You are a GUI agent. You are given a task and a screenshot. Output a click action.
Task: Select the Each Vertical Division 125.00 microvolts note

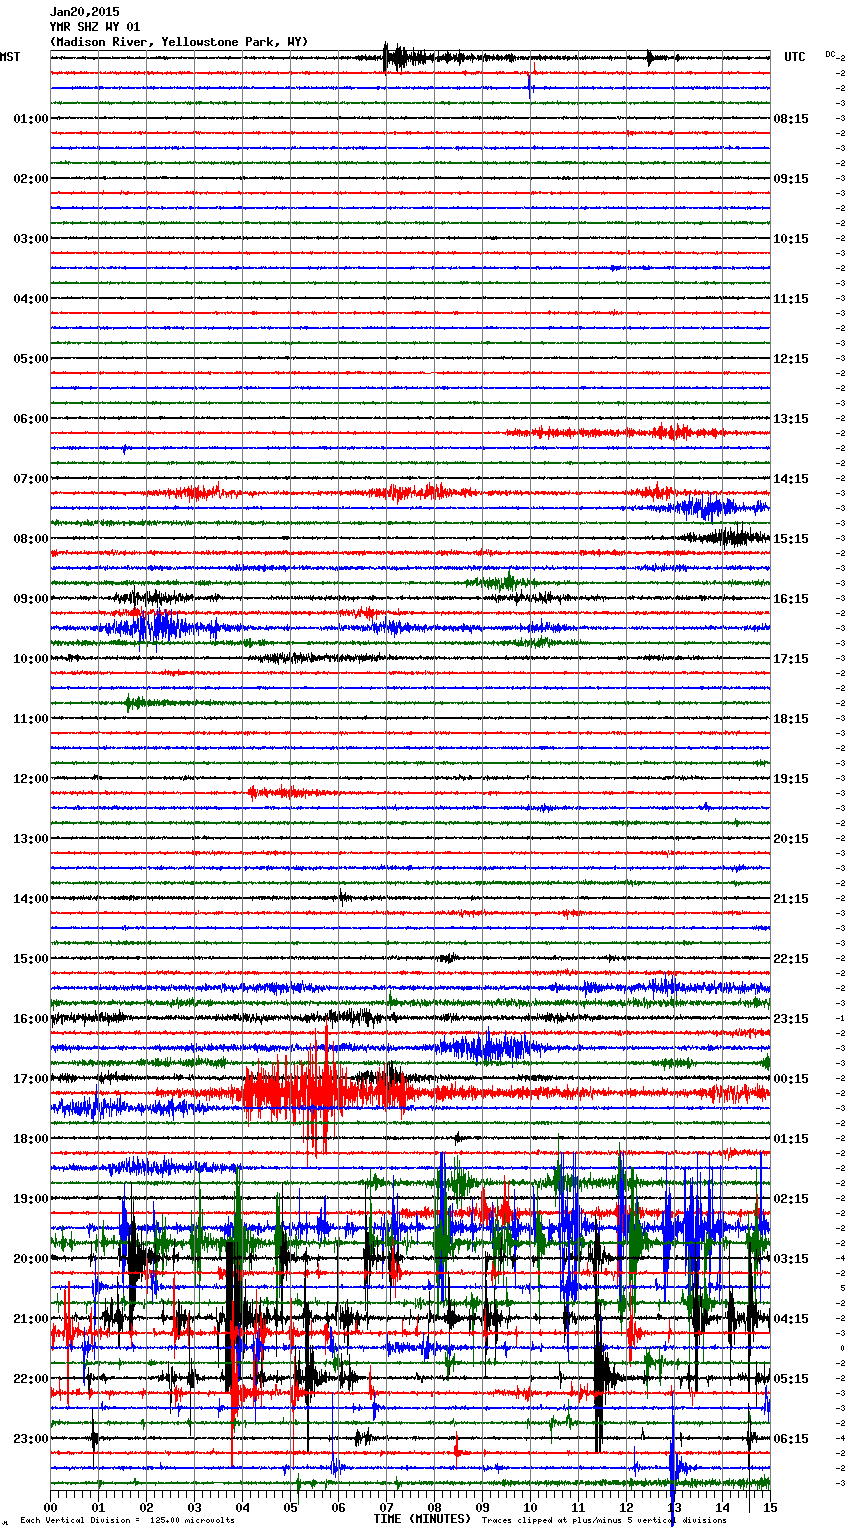(127, 1520)
